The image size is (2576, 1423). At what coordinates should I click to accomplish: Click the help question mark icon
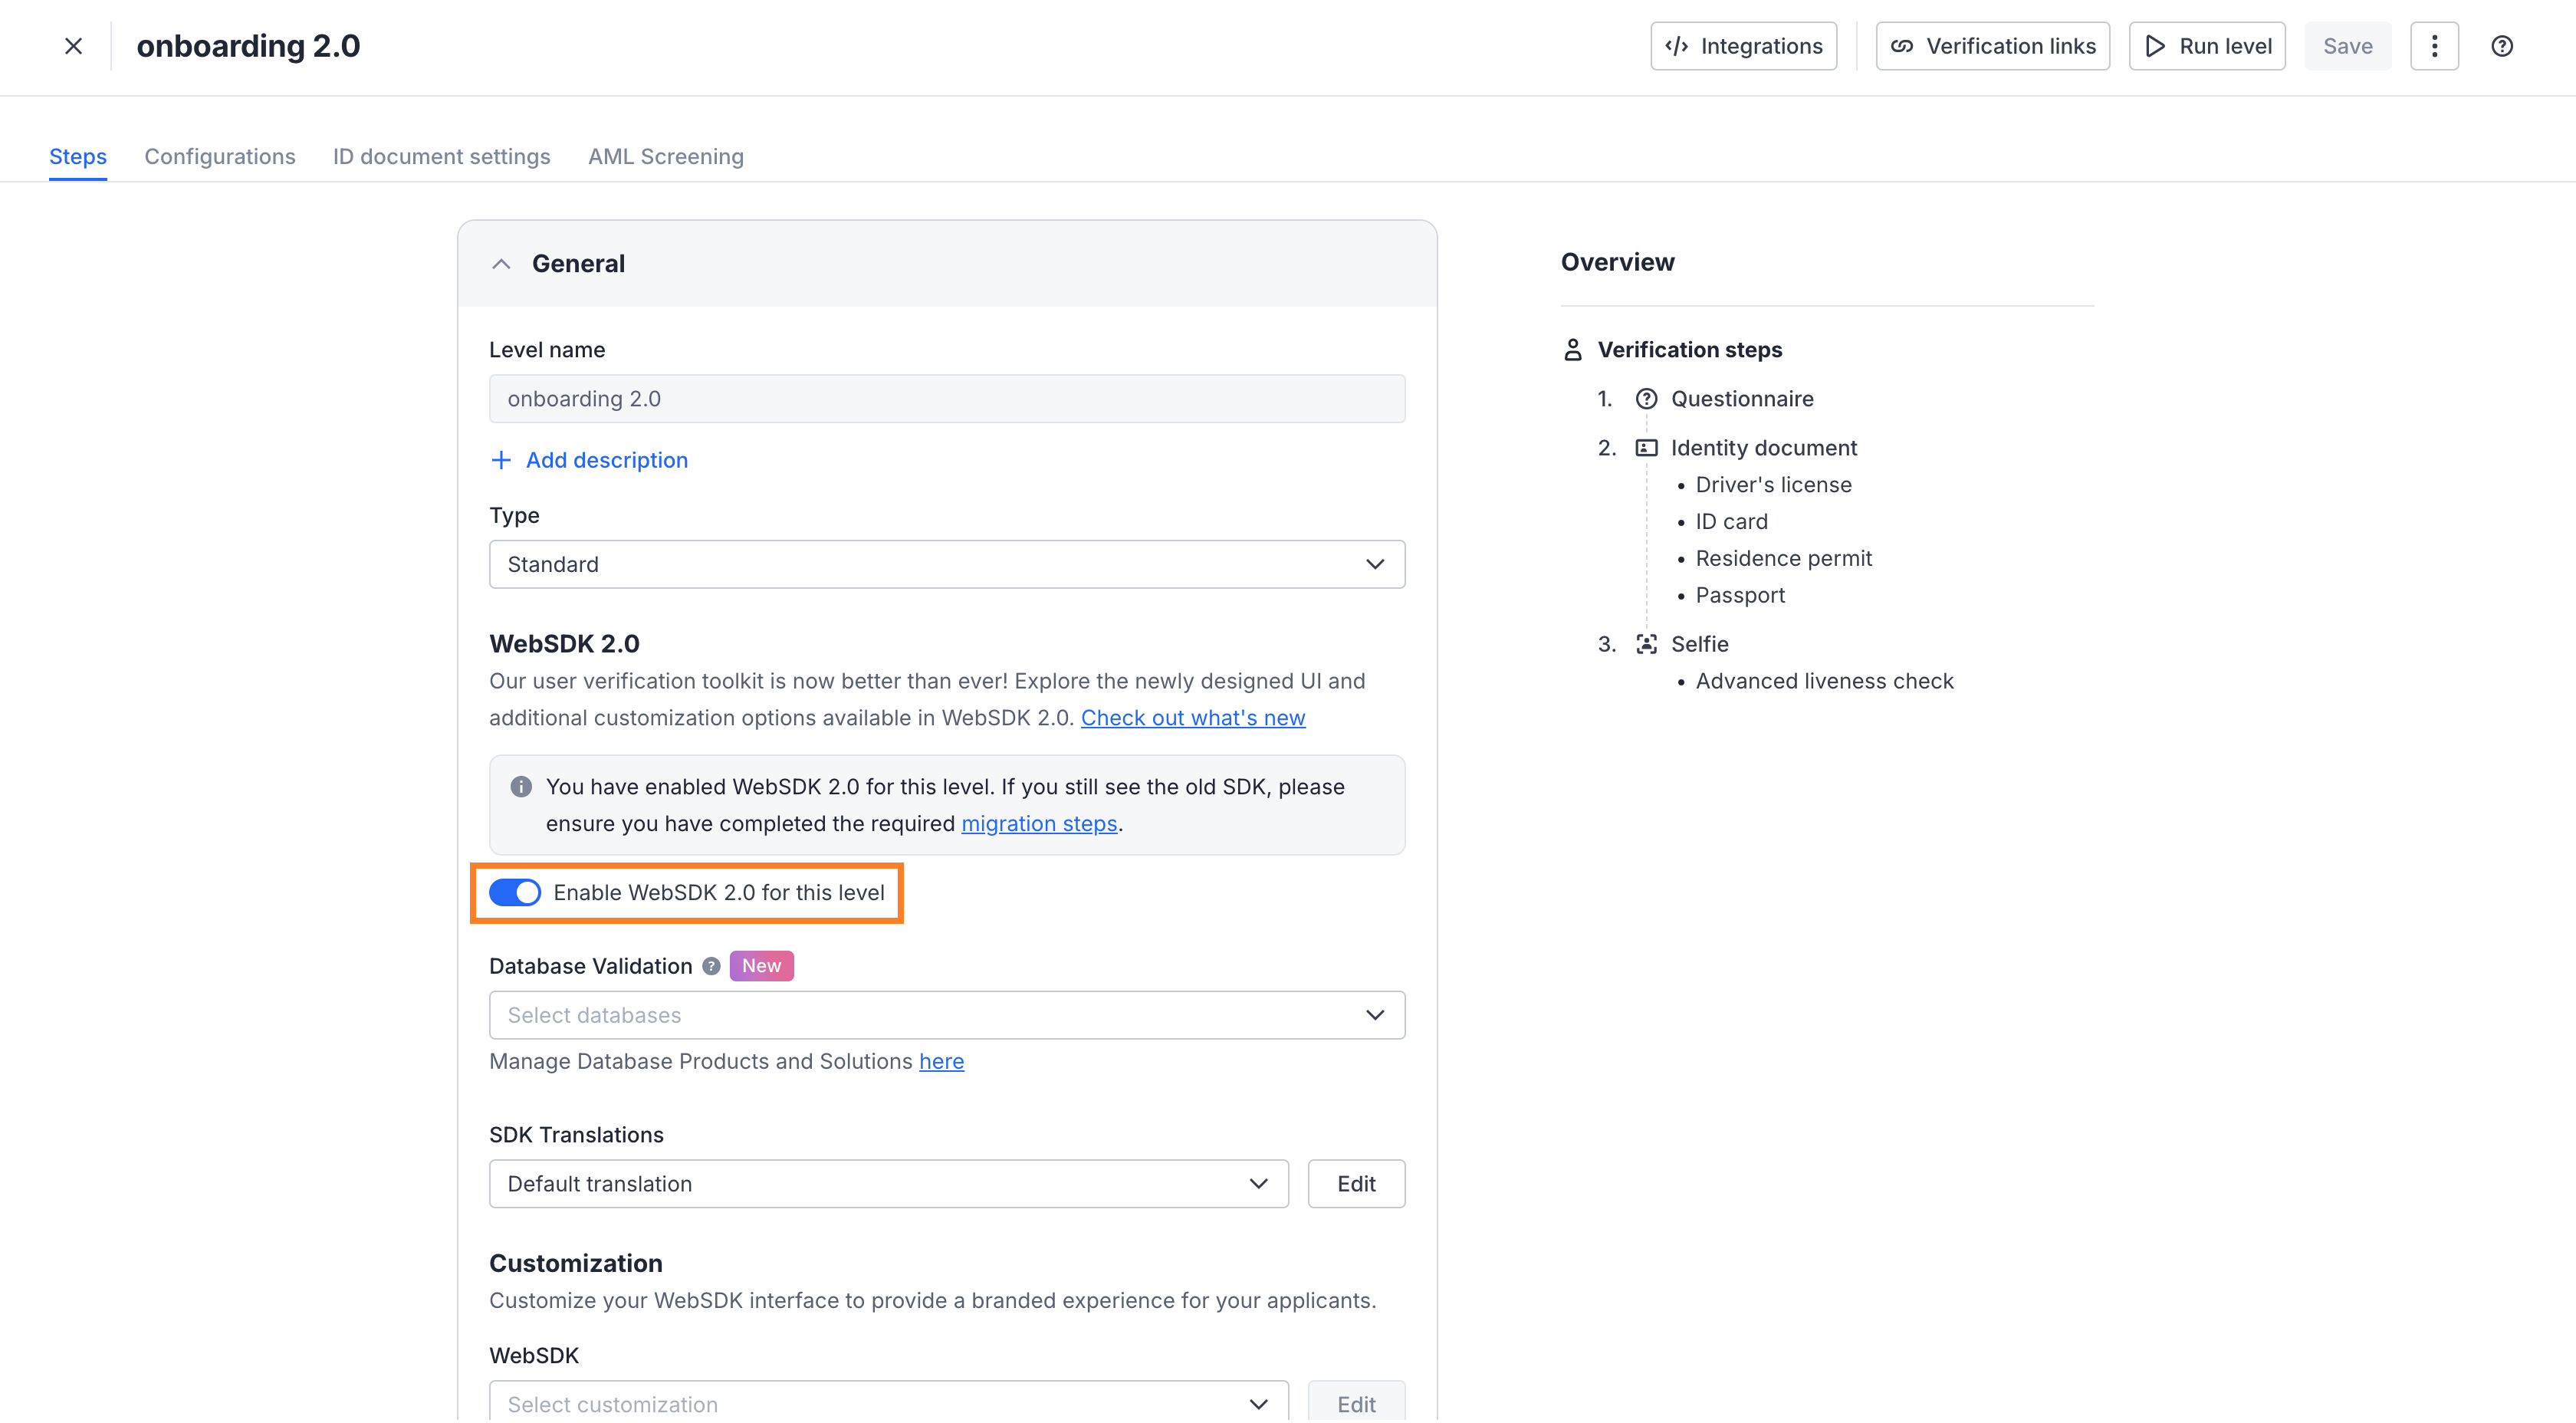point(2501,46)
